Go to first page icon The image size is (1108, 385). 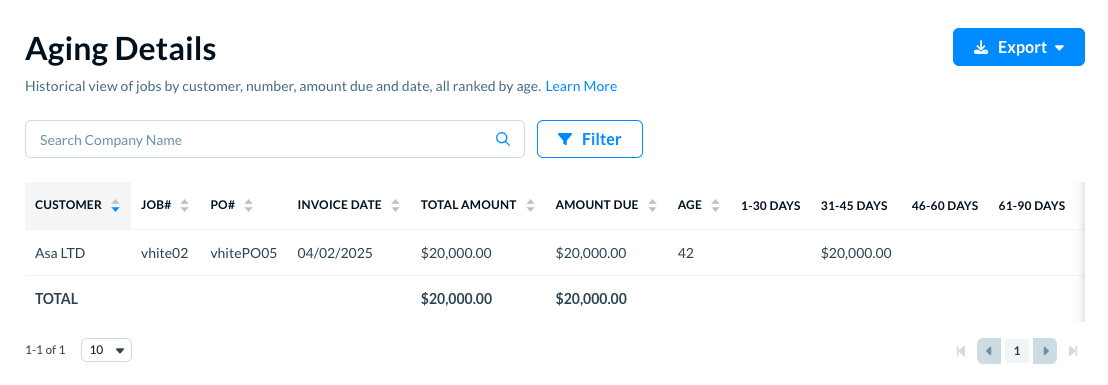[961, 351]
